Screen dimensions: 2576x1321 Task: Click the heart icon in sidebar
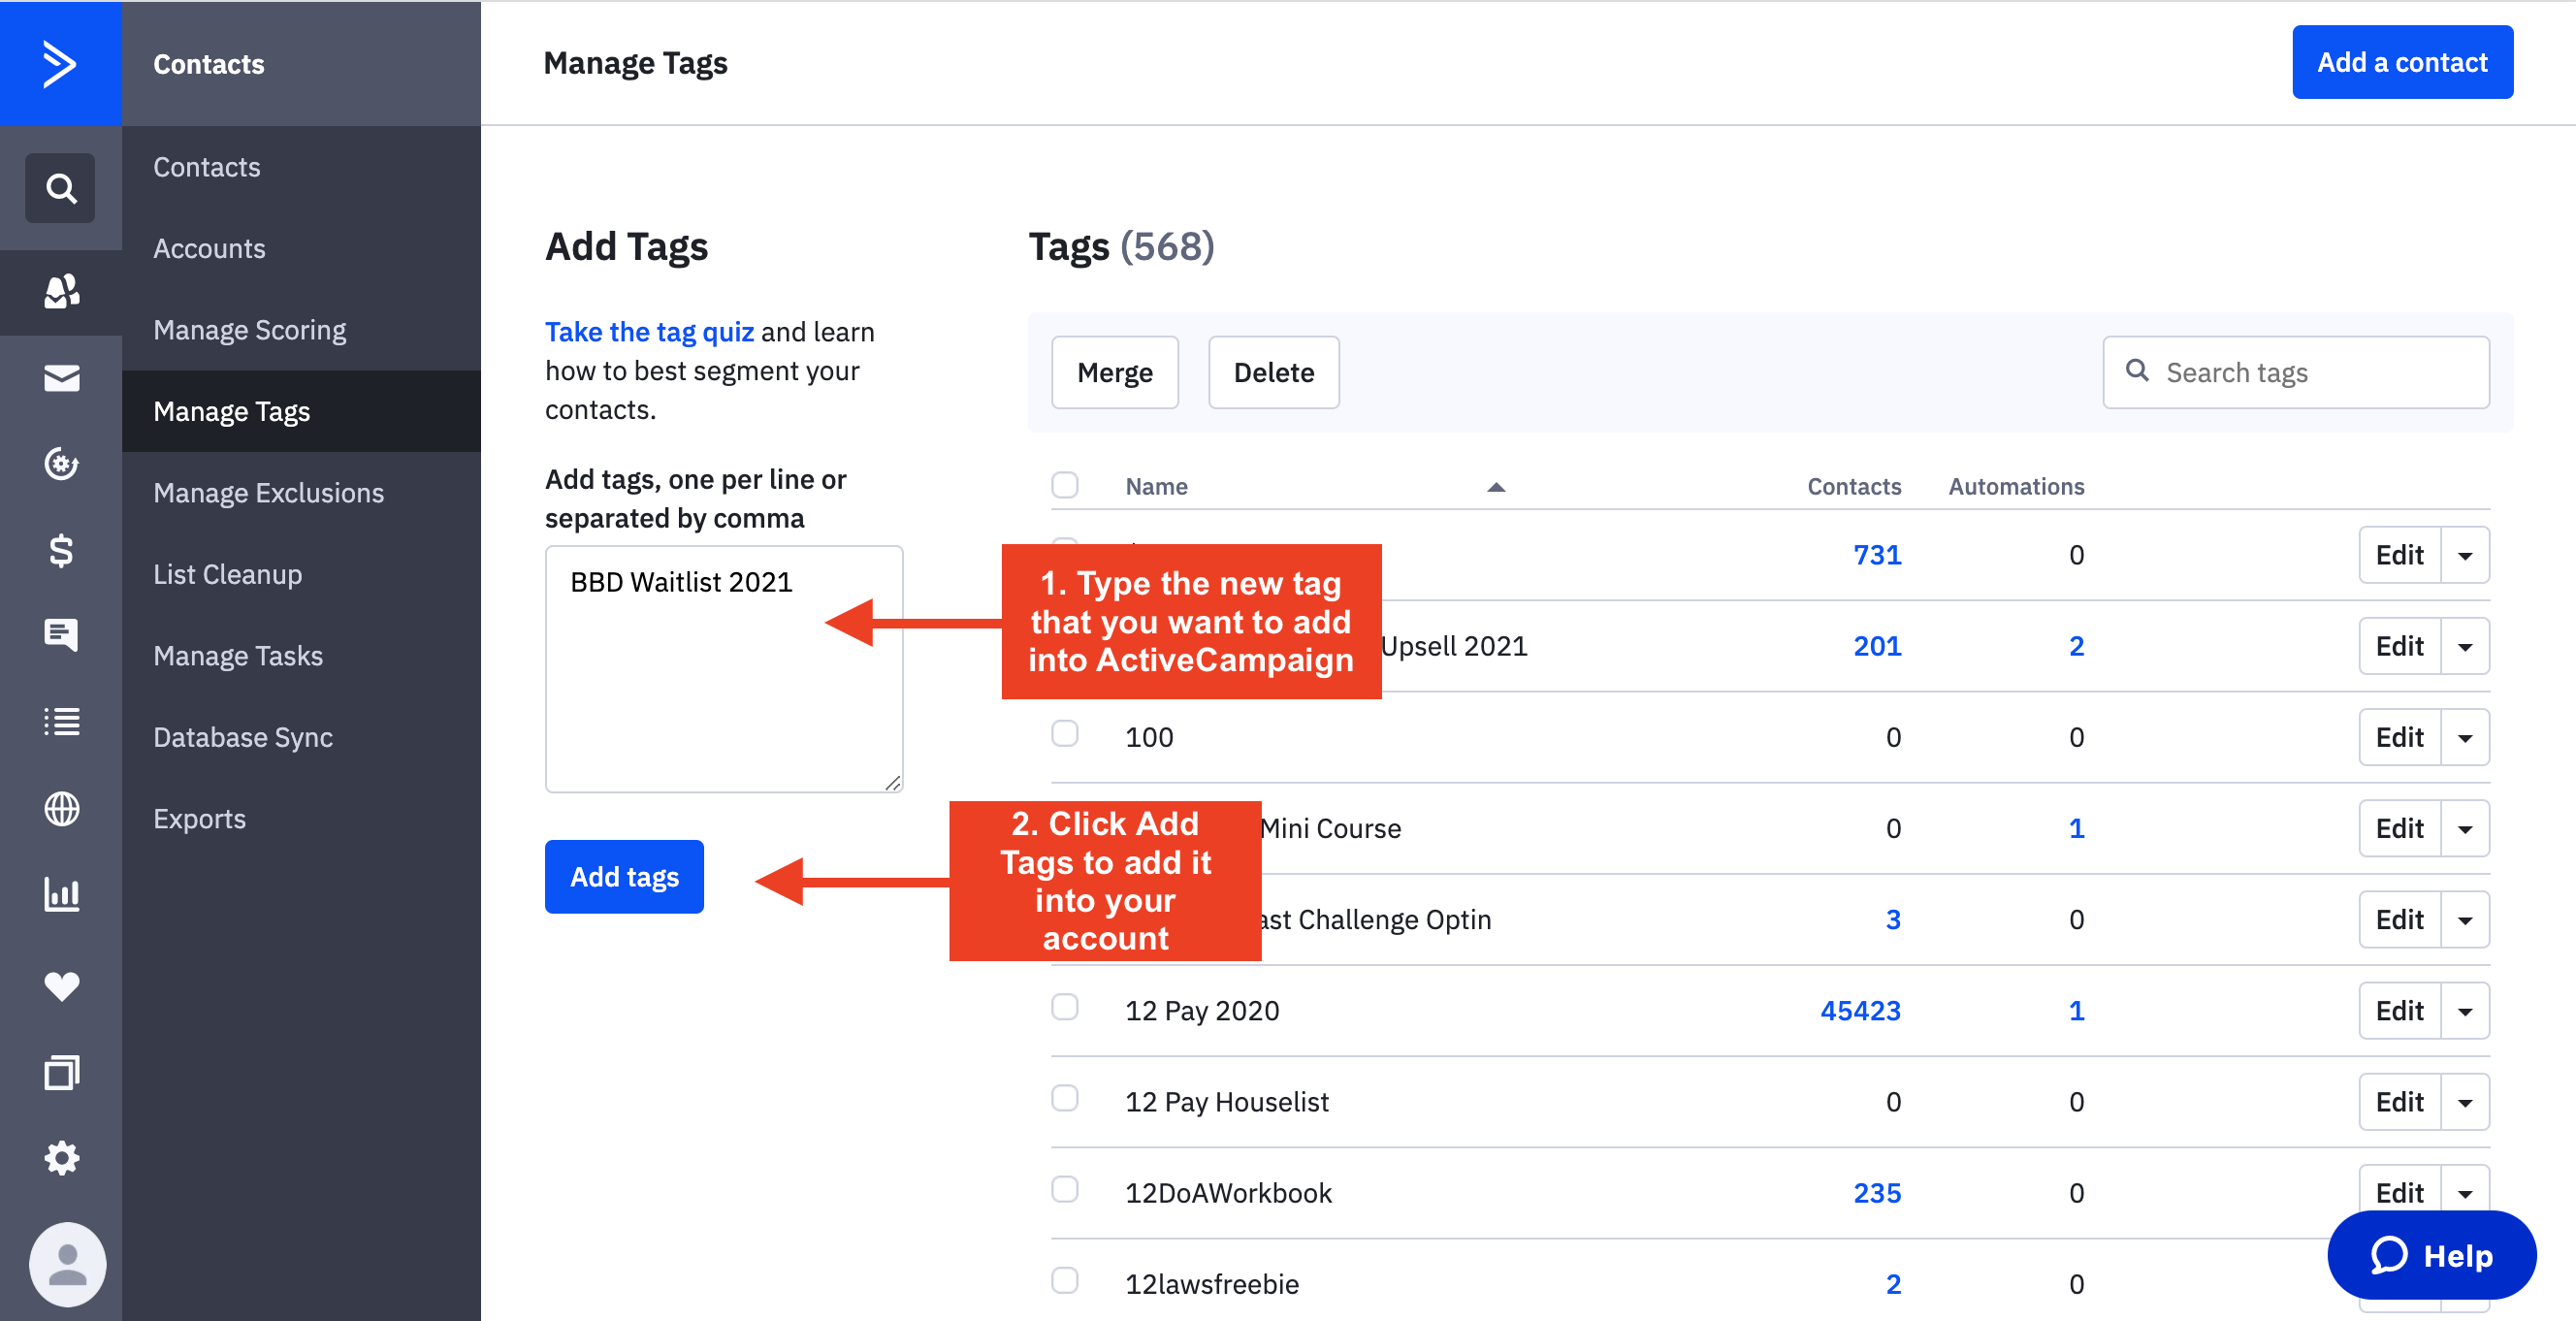pyautogui.click(x=61, y=986)
